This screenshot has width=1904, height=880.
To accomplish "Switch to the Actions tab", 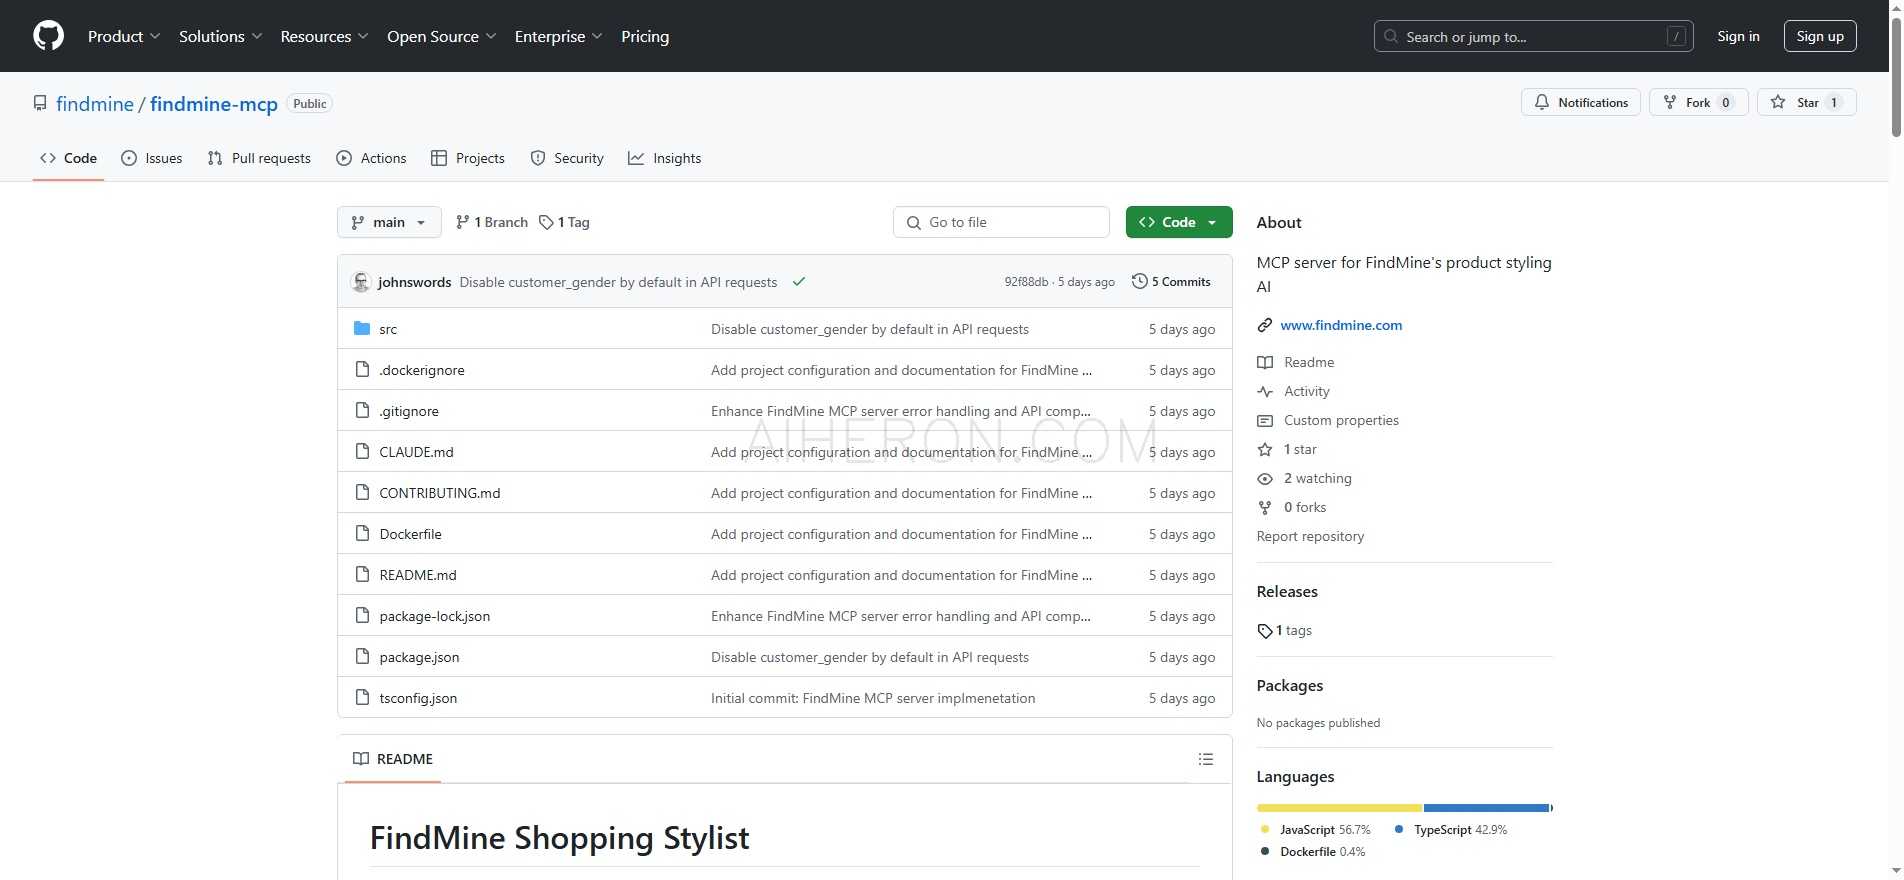I will click(x=371, y=158).
